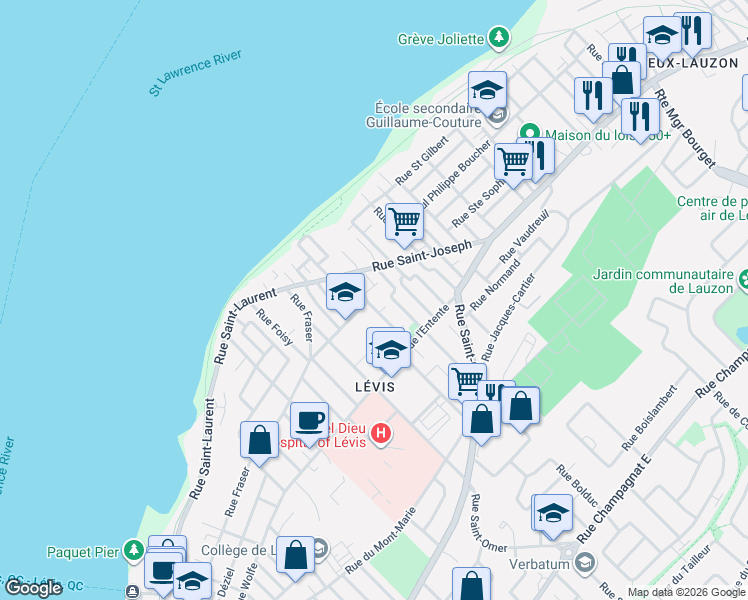Click the St Lawrence River label

[x=195, y=73]
